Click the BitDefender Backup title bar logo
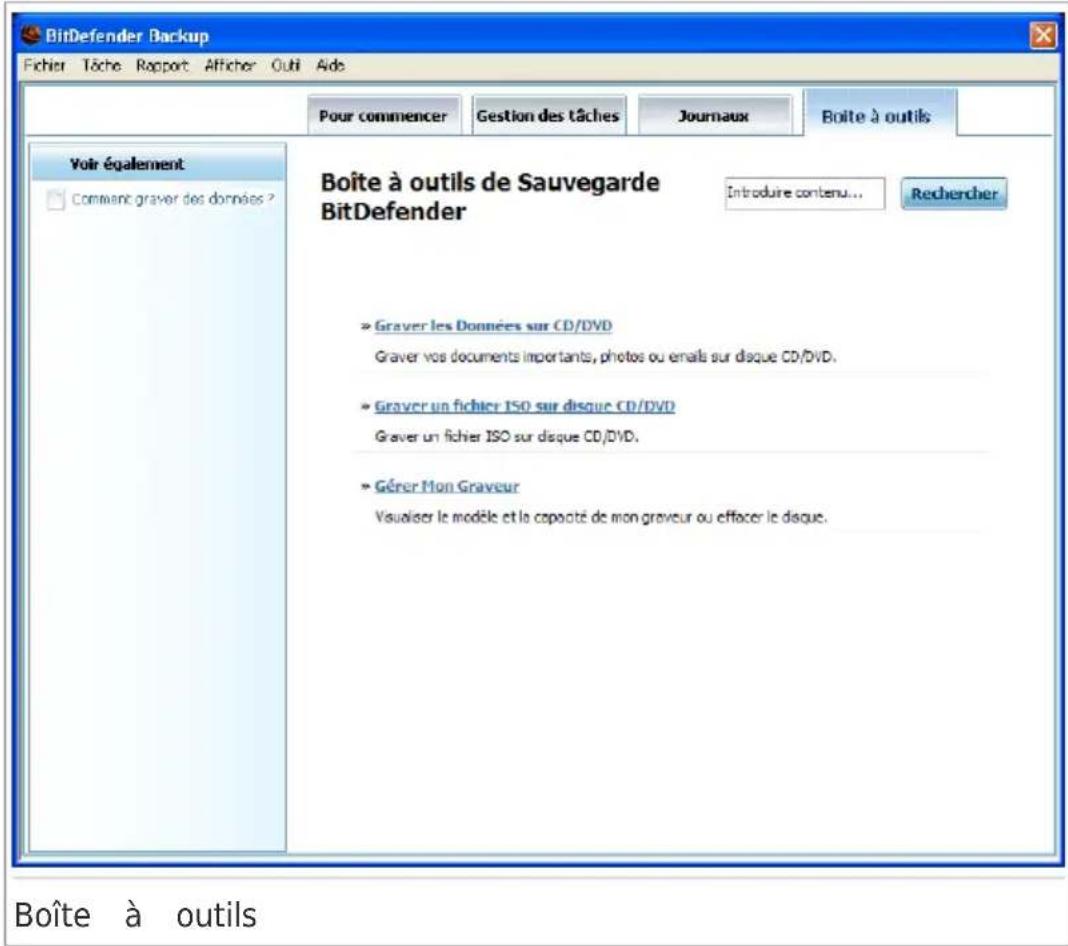This screenshot has height=946, width=1068. (31, 34)
